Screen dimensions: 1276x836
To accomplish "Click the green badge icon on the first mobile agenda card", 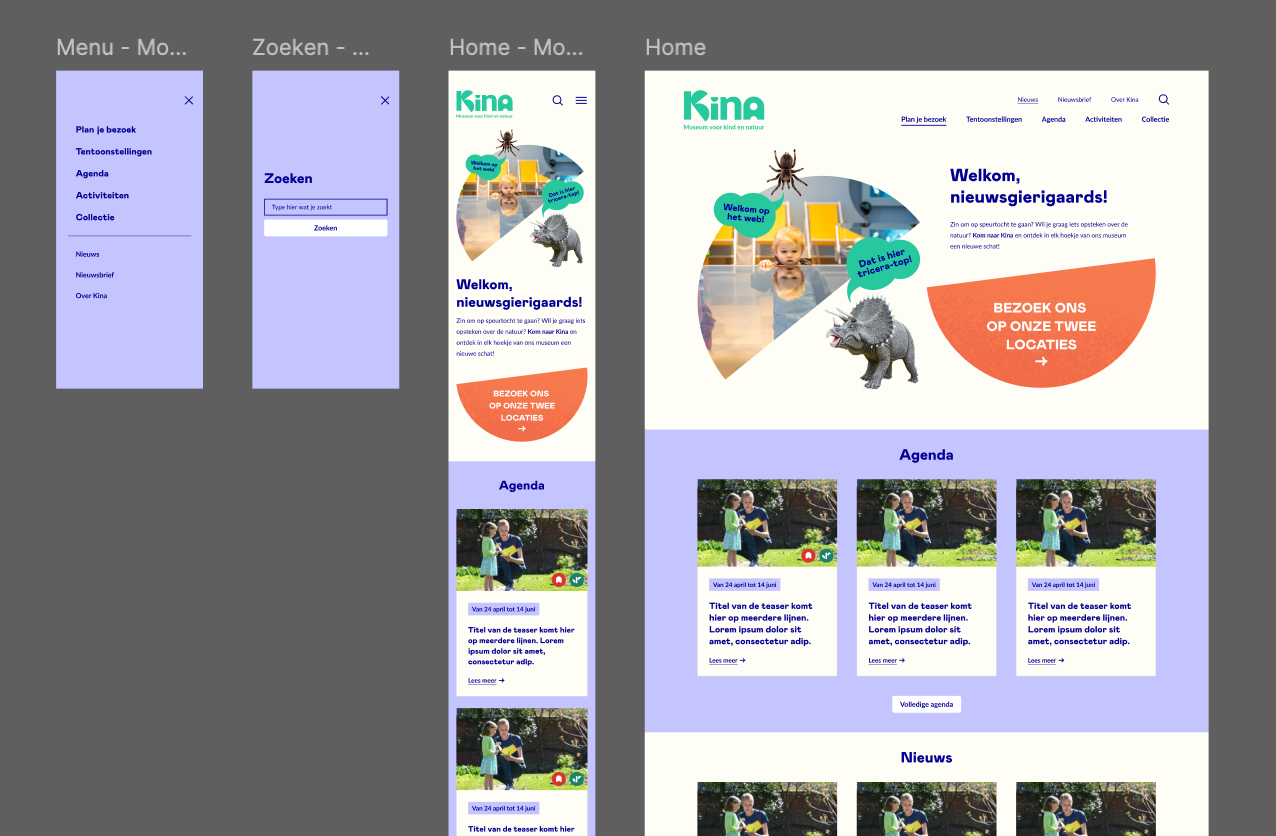I will 576,579.
